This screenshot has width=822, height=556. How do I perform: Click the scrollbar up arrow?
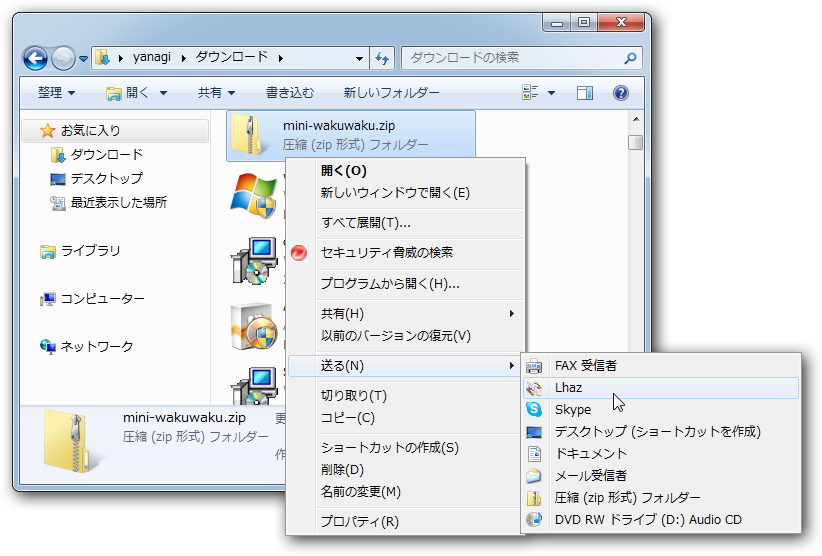[x=636, y=119]
